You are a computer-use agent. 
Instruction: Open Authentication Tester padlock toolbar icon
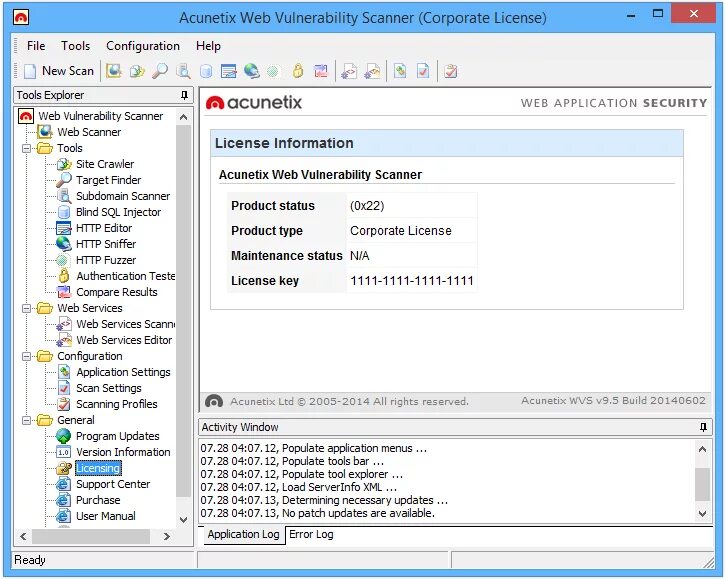coord(298,71)
